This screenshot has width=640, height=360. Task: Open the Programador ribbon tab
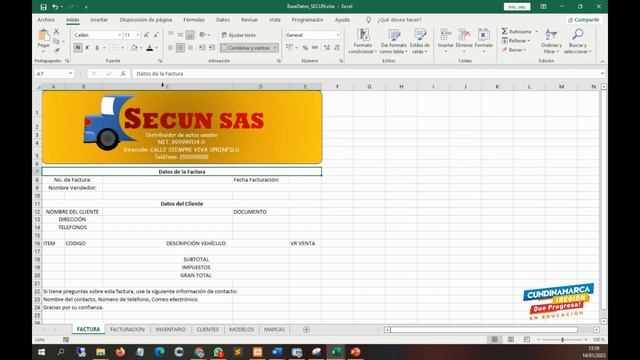(307, 20)
